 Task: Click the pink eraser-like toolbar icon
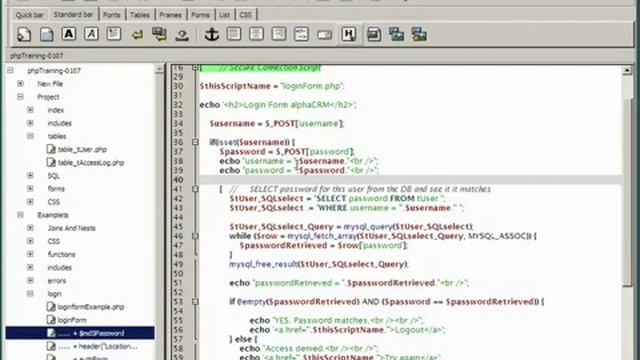coord(324,35)
